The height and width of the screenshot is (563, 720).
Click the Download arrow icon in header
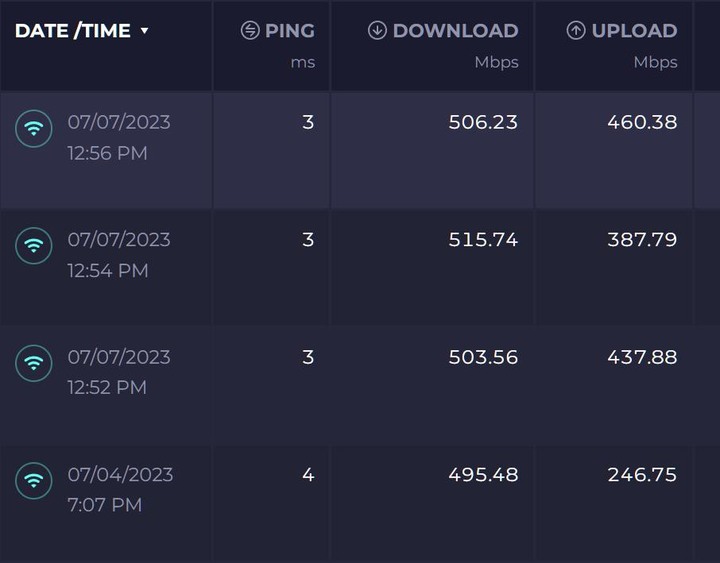click(377, 31)
